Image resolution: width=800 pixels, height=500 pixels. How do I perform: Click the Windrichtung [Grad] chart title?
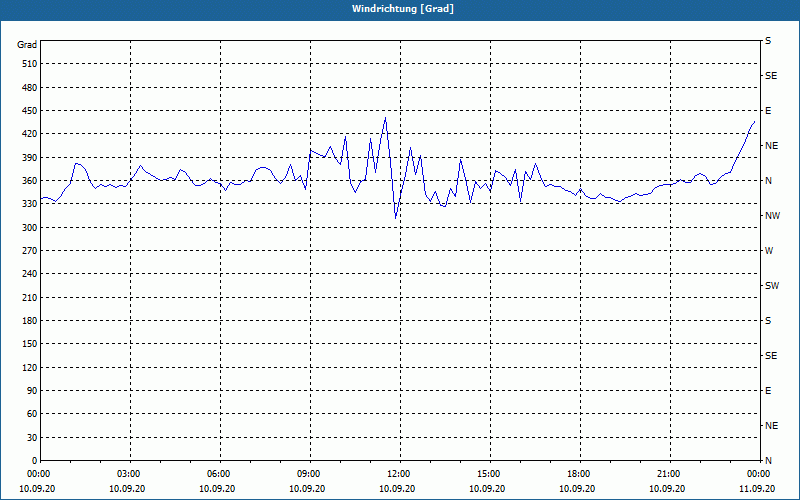tap(403, 9)
